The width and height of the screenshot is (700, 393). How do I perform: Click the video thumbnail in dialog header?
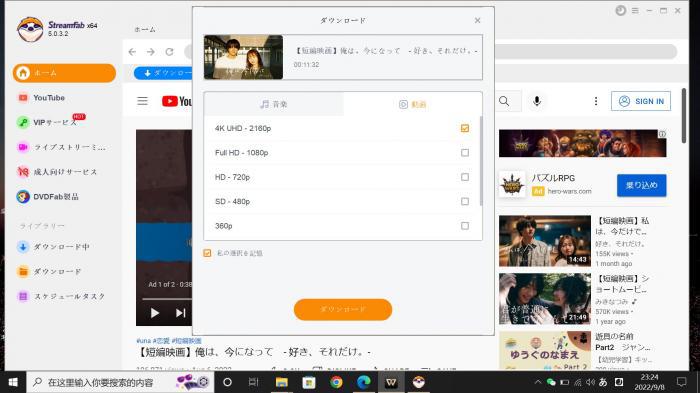click(x=243, y=57)
